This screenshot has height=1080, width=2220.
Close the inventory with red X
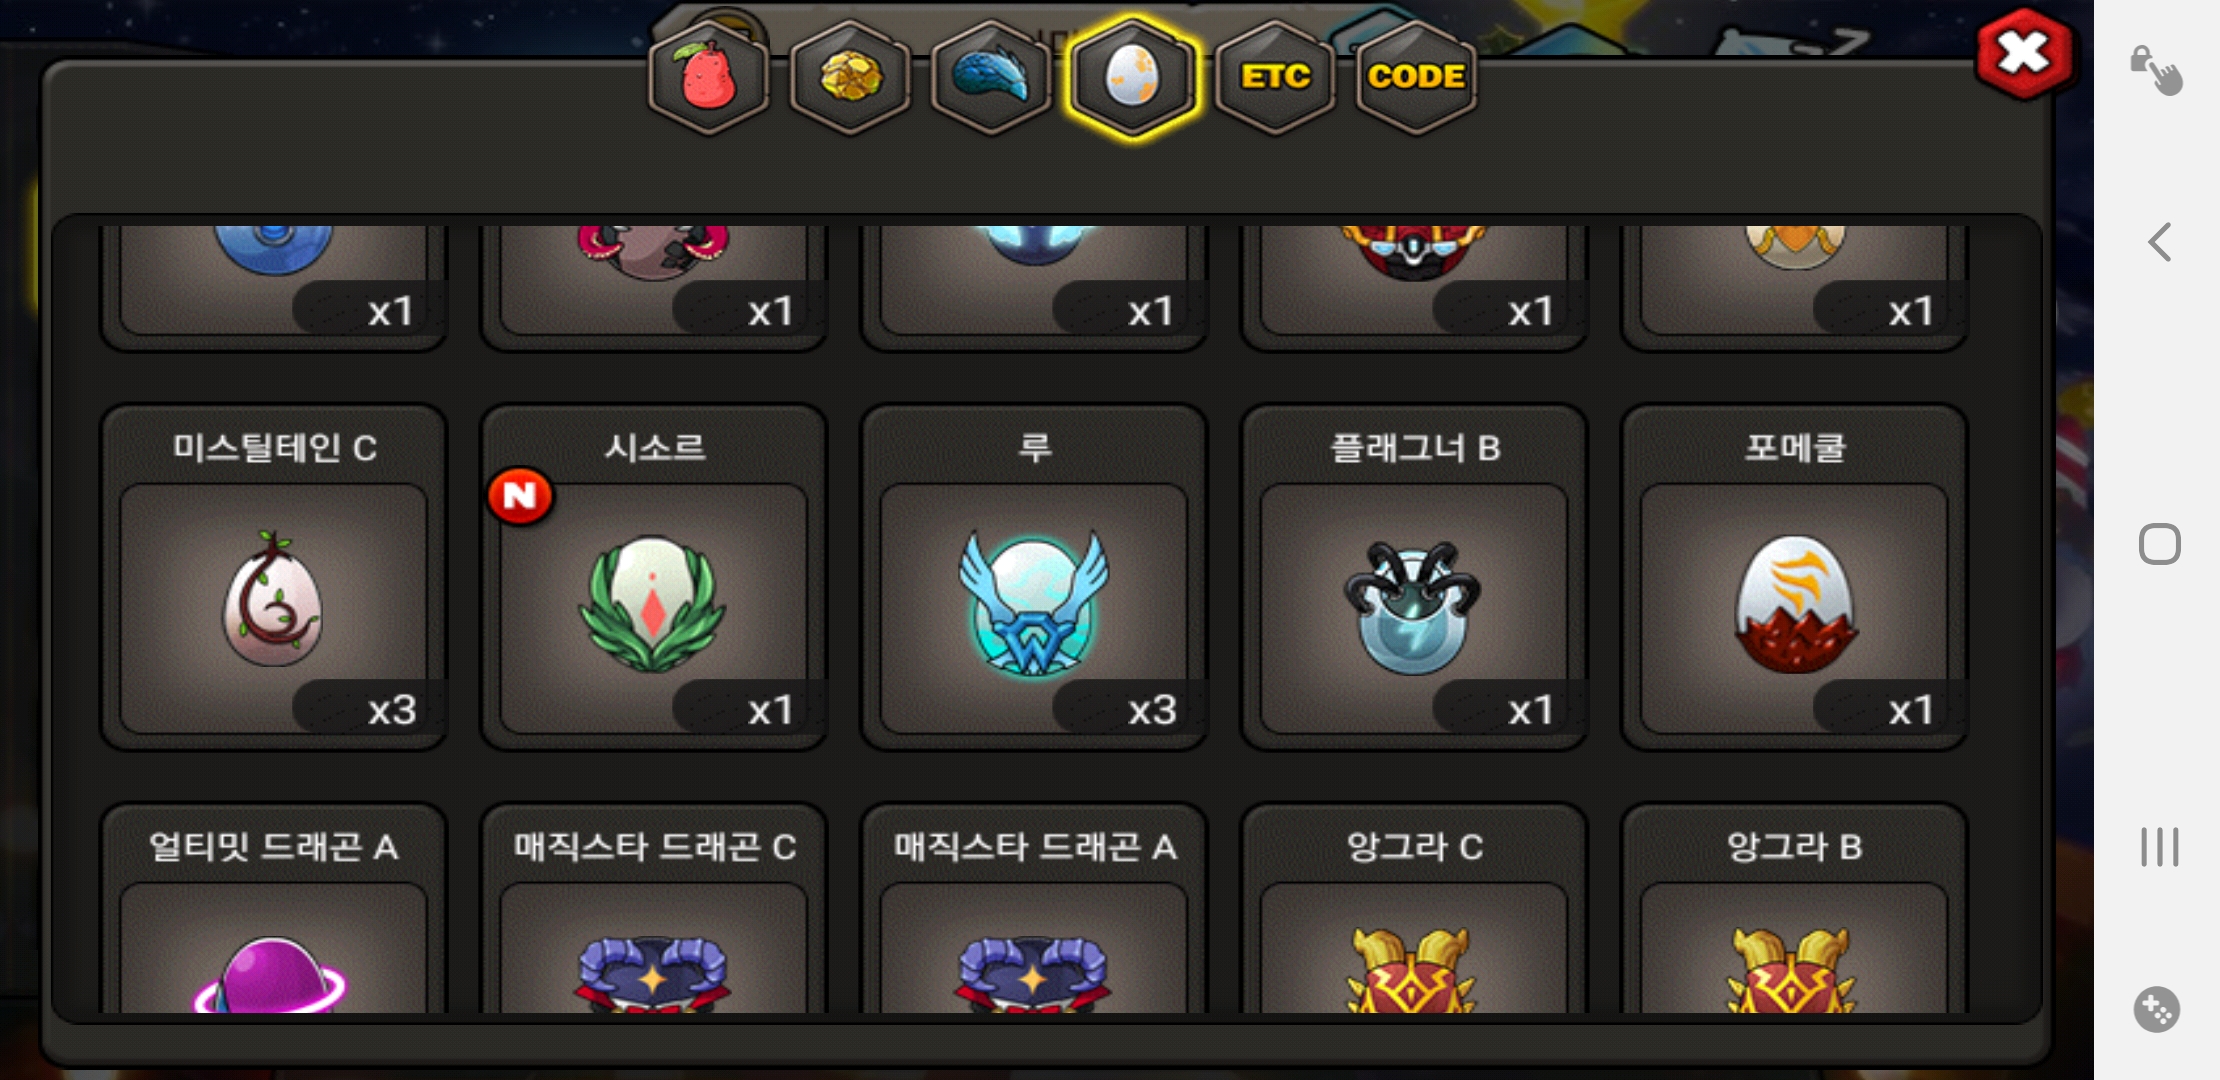(2025, 54)
